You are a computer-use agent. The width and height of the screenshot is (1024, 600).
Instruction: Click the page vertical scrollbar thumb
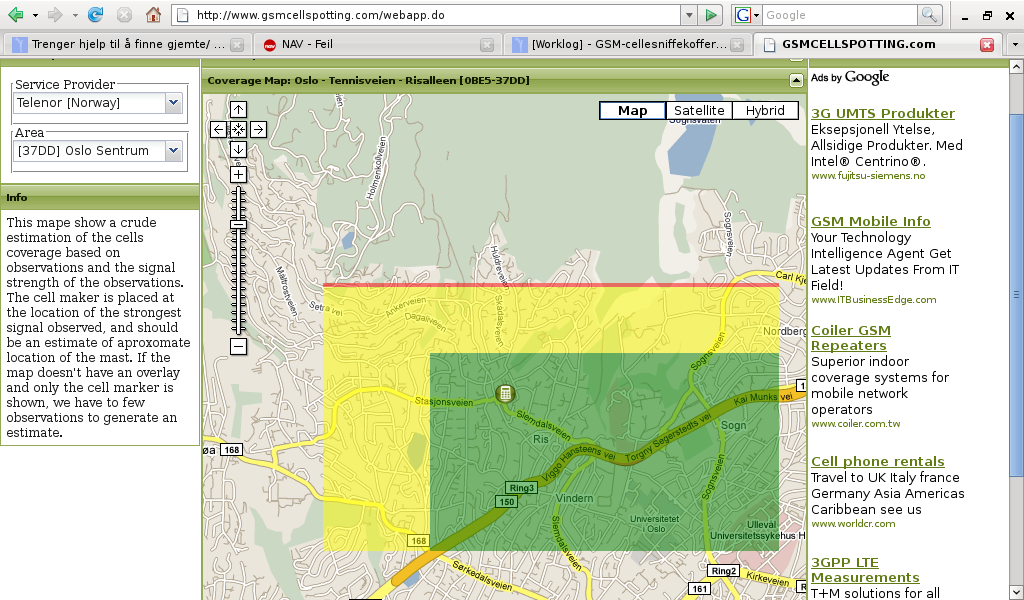(1016, 294)
